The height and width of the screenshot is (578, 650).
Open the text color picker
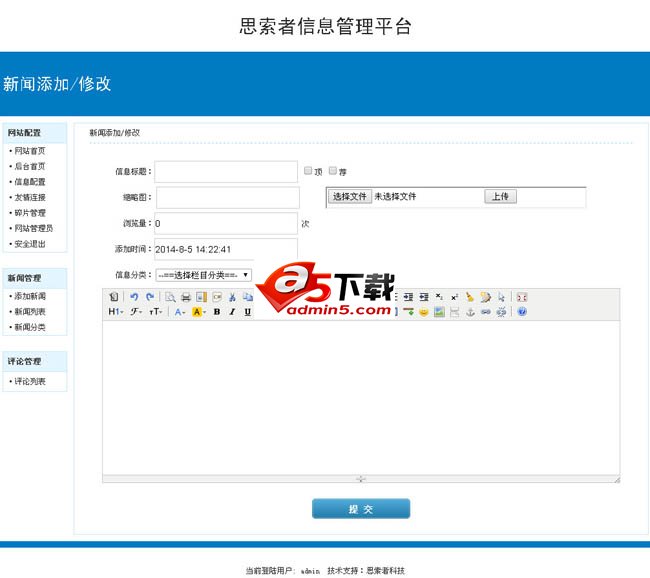[x=179, y=312]
